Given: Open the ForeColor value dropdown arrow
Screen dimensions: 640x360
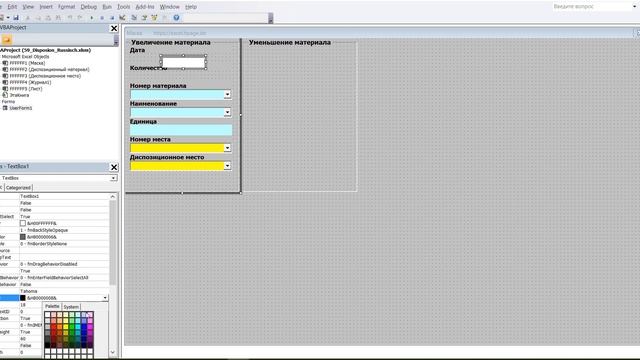Looking at the screenshot, I should tap(105, 298).
